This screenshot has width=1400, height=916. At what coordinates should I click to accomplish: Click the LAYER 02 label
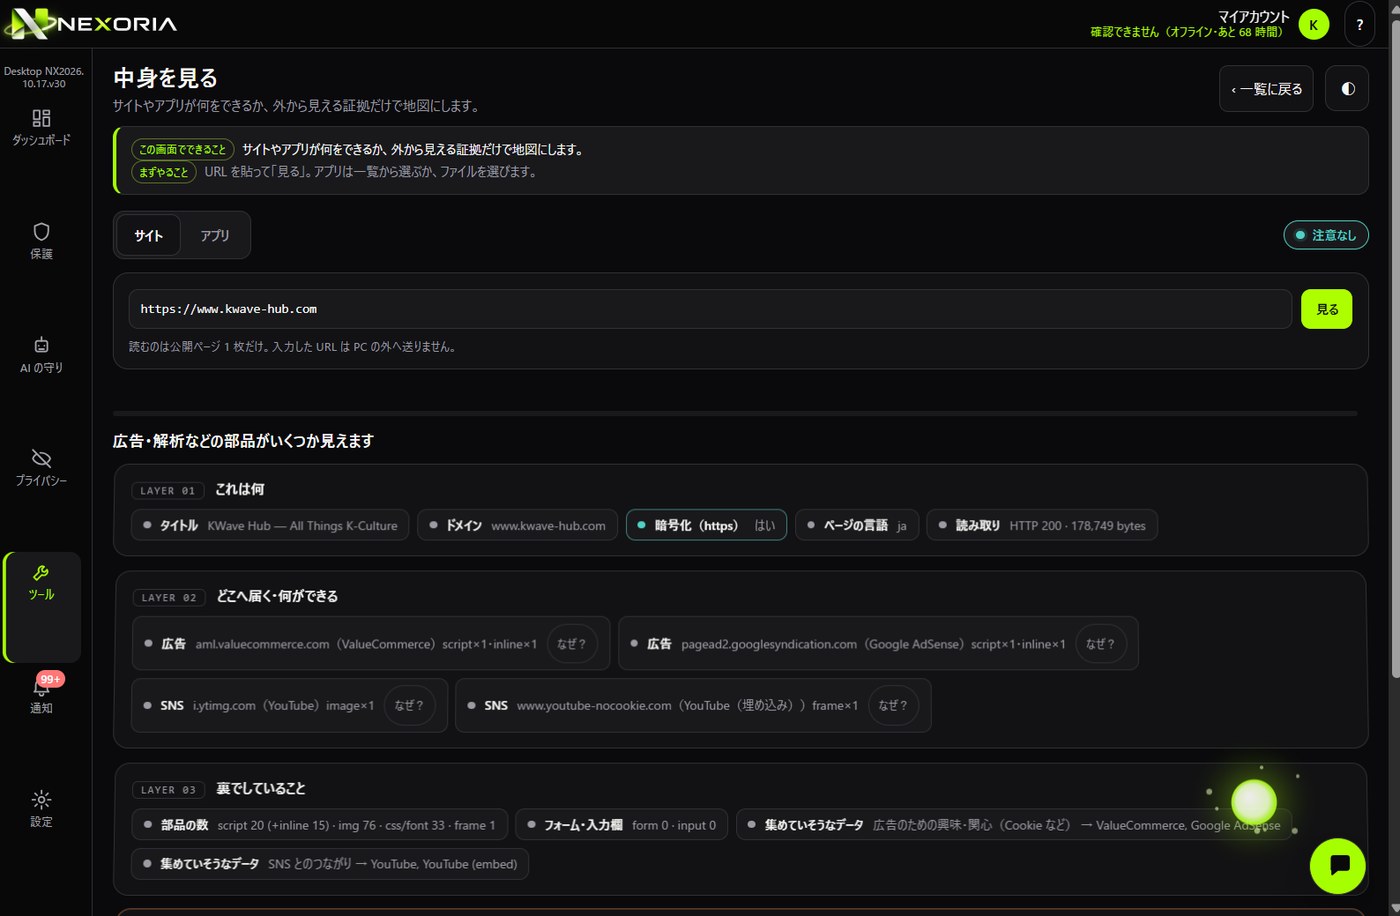(x=169, y=597)
